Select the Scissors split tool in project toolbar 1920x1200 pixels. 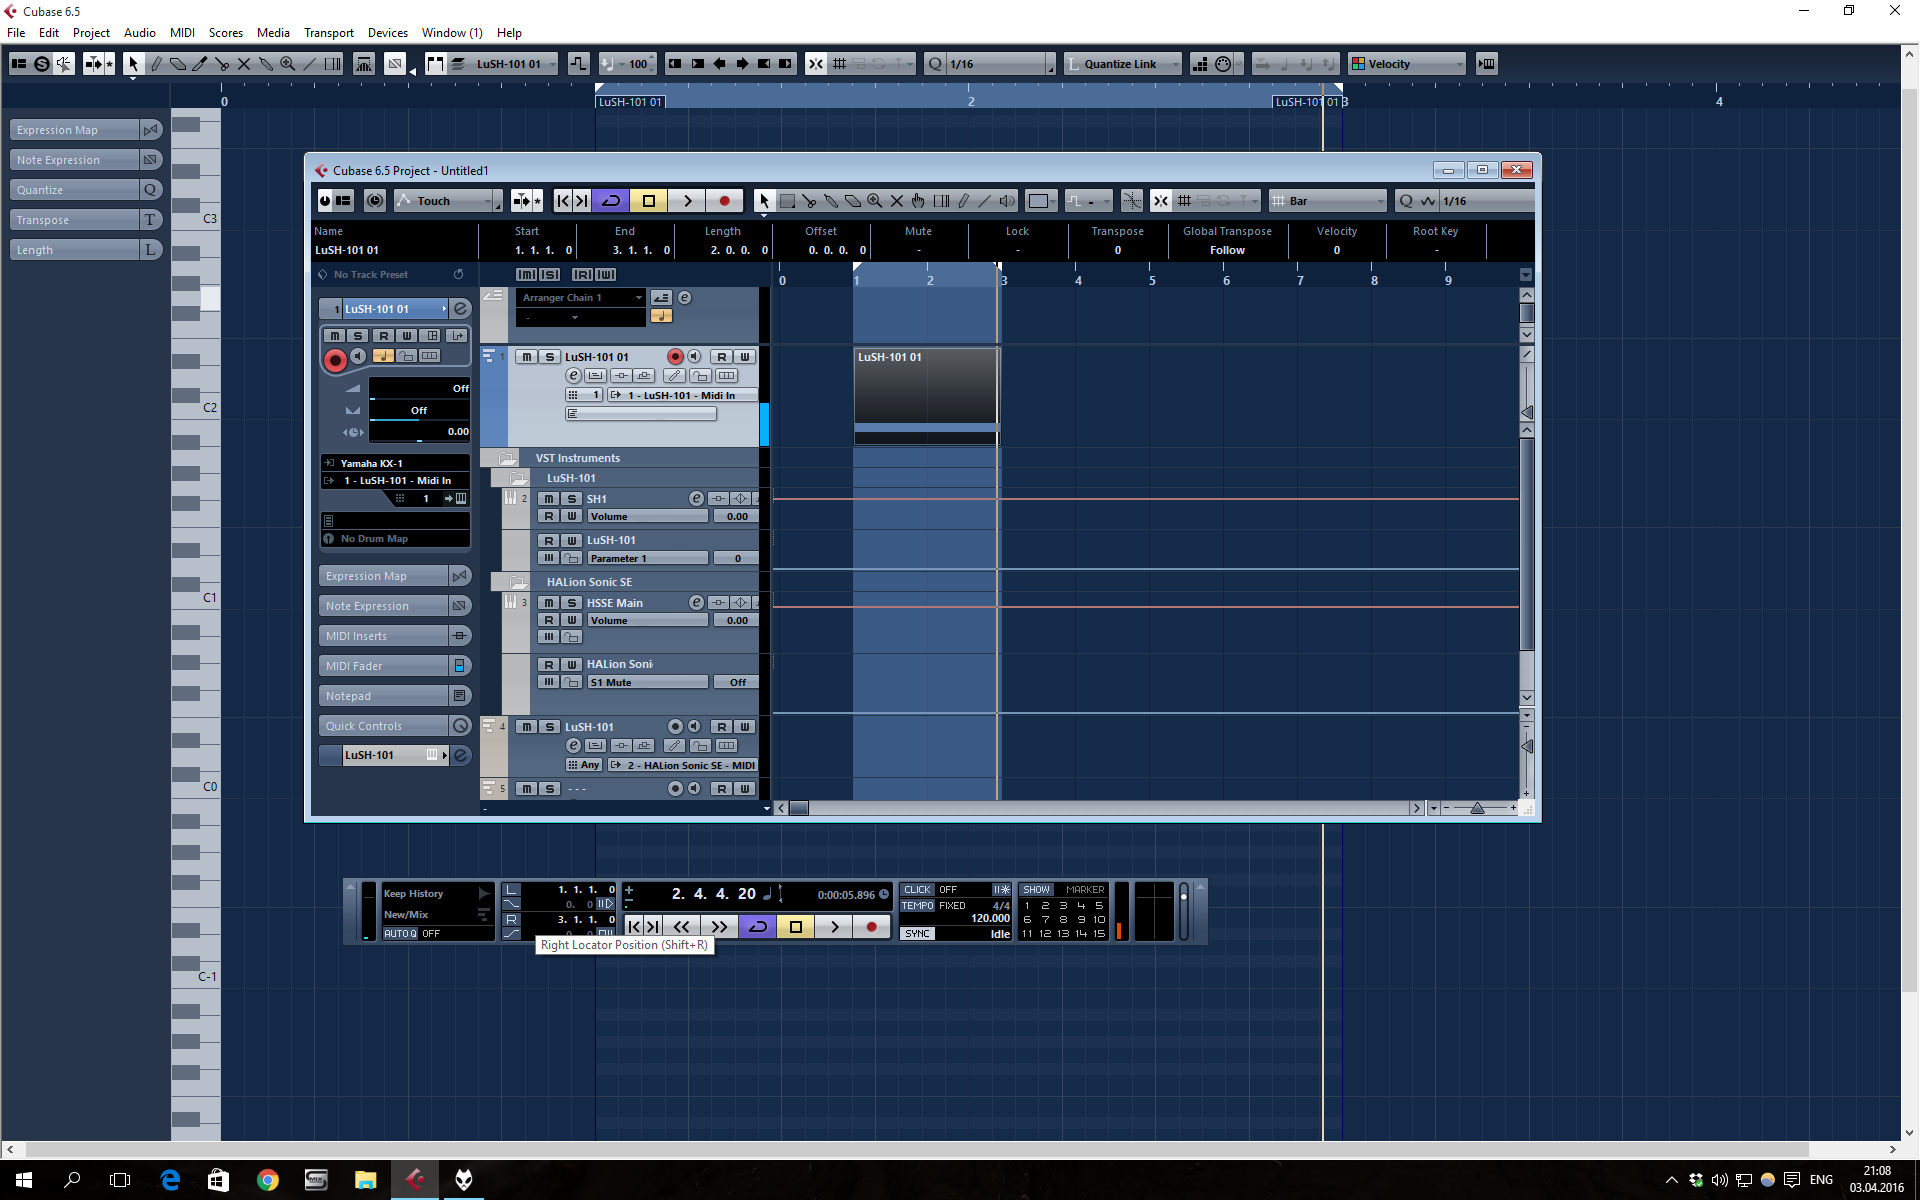(809, 201)
